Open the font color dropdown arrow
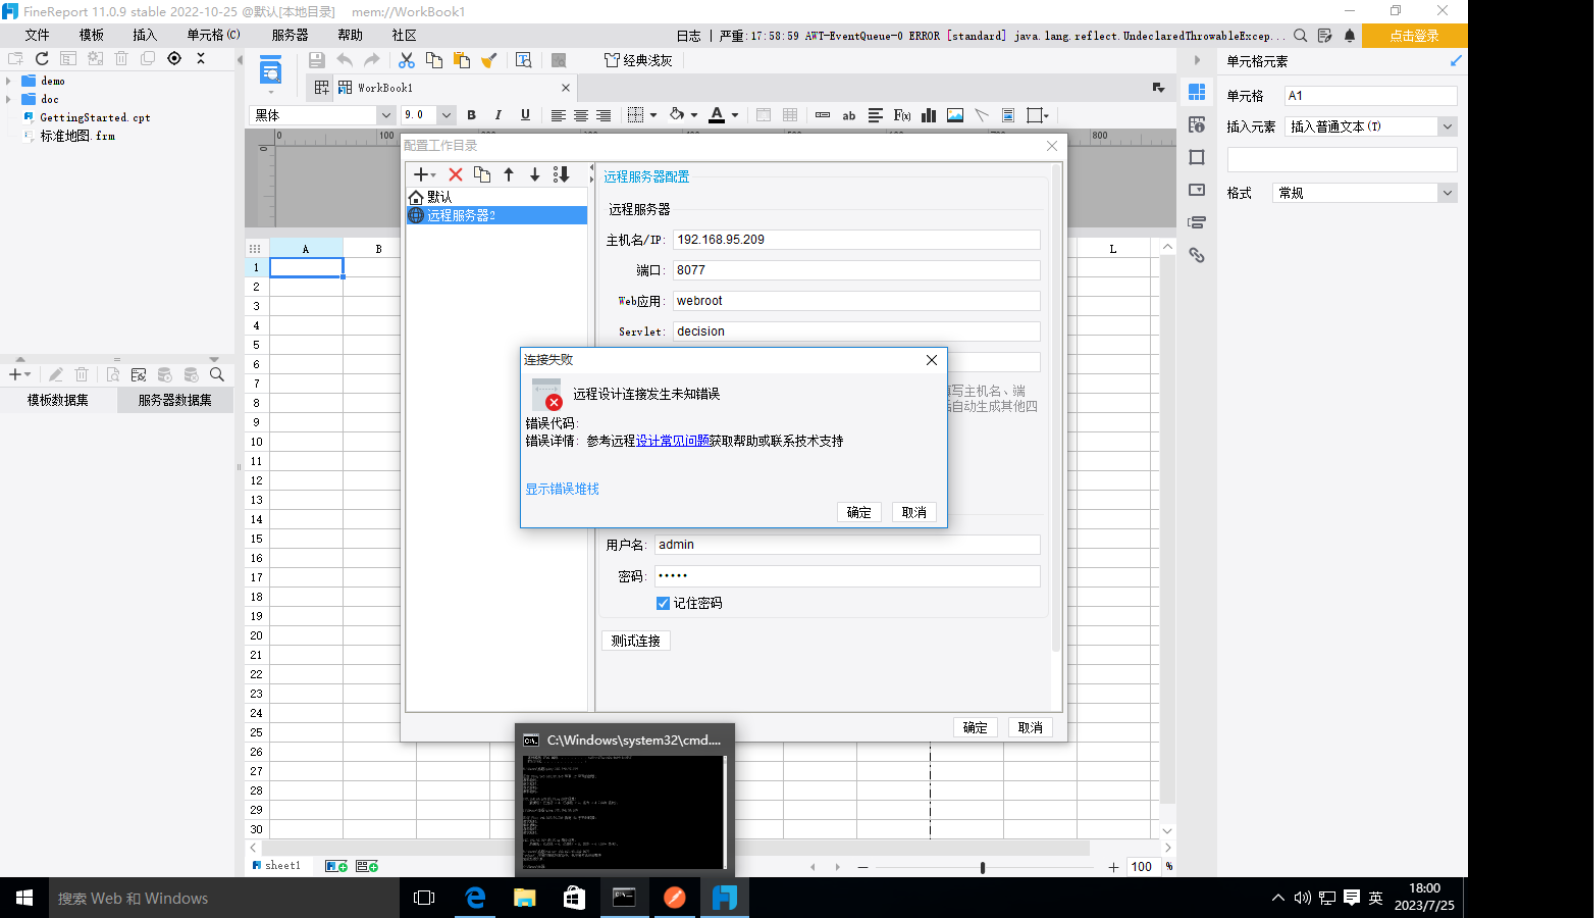Viewport: 1594px width, 918px height. click(x=735, y=115)
